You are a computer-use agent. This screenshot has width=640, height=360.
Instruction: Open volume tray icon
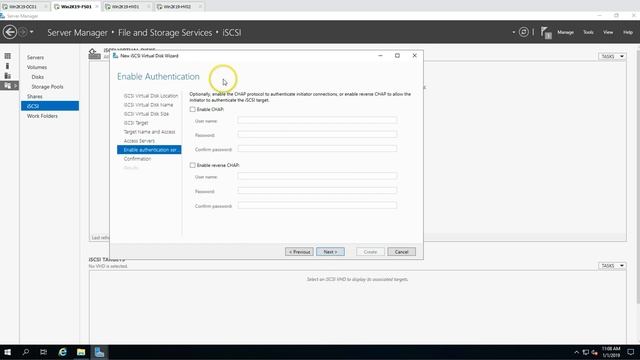click(x=595, y=352)
